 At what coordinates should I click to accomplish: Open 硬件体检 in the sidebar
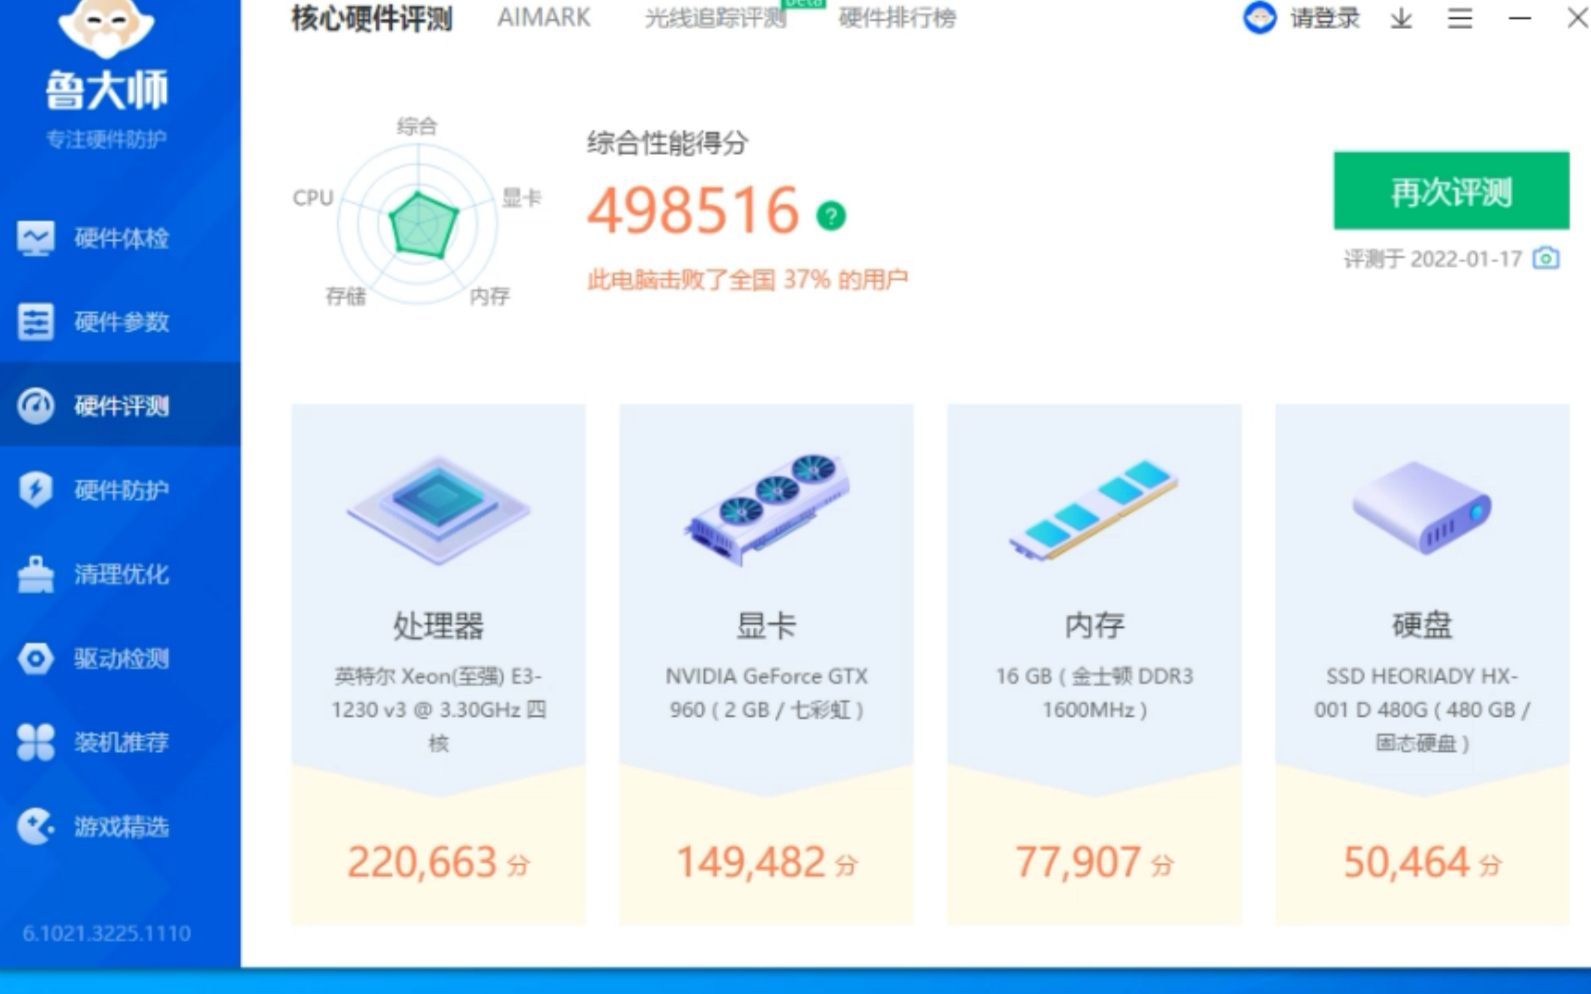pos(120,238)
